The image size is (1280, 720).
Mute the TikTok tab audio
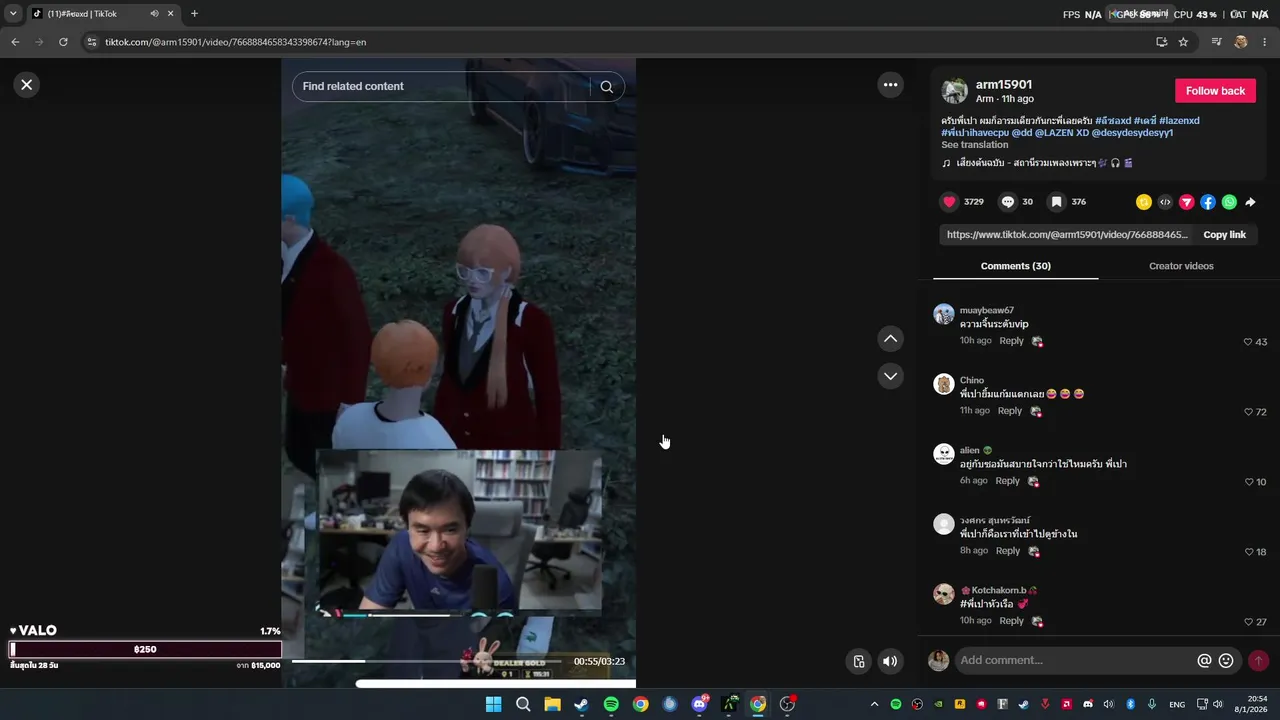click(155, 14)
